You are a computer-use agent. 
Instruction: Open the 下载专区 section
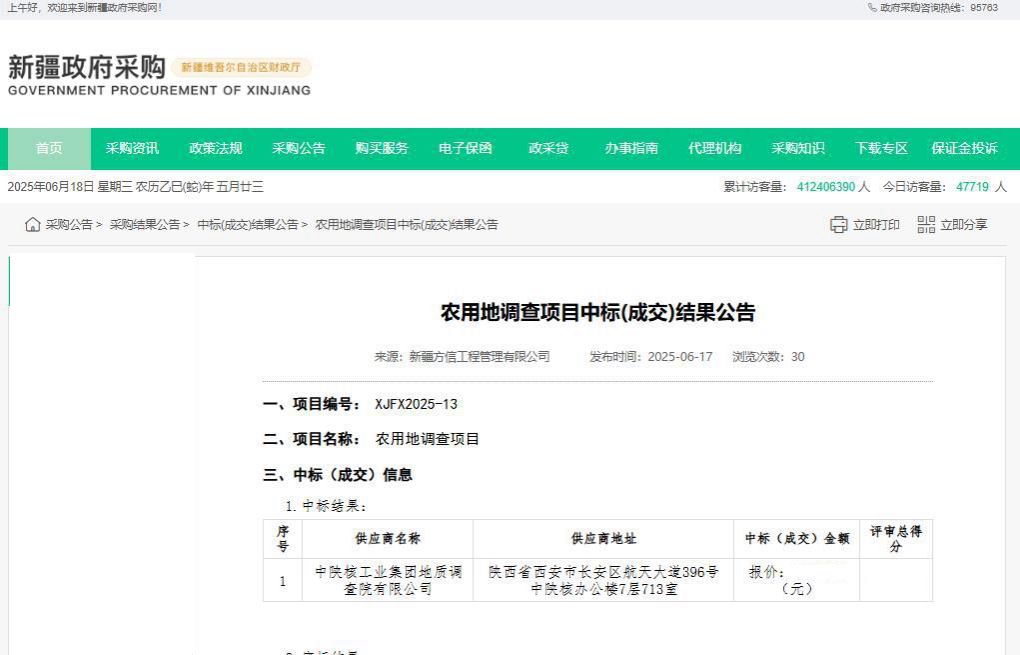click(881, 149)
